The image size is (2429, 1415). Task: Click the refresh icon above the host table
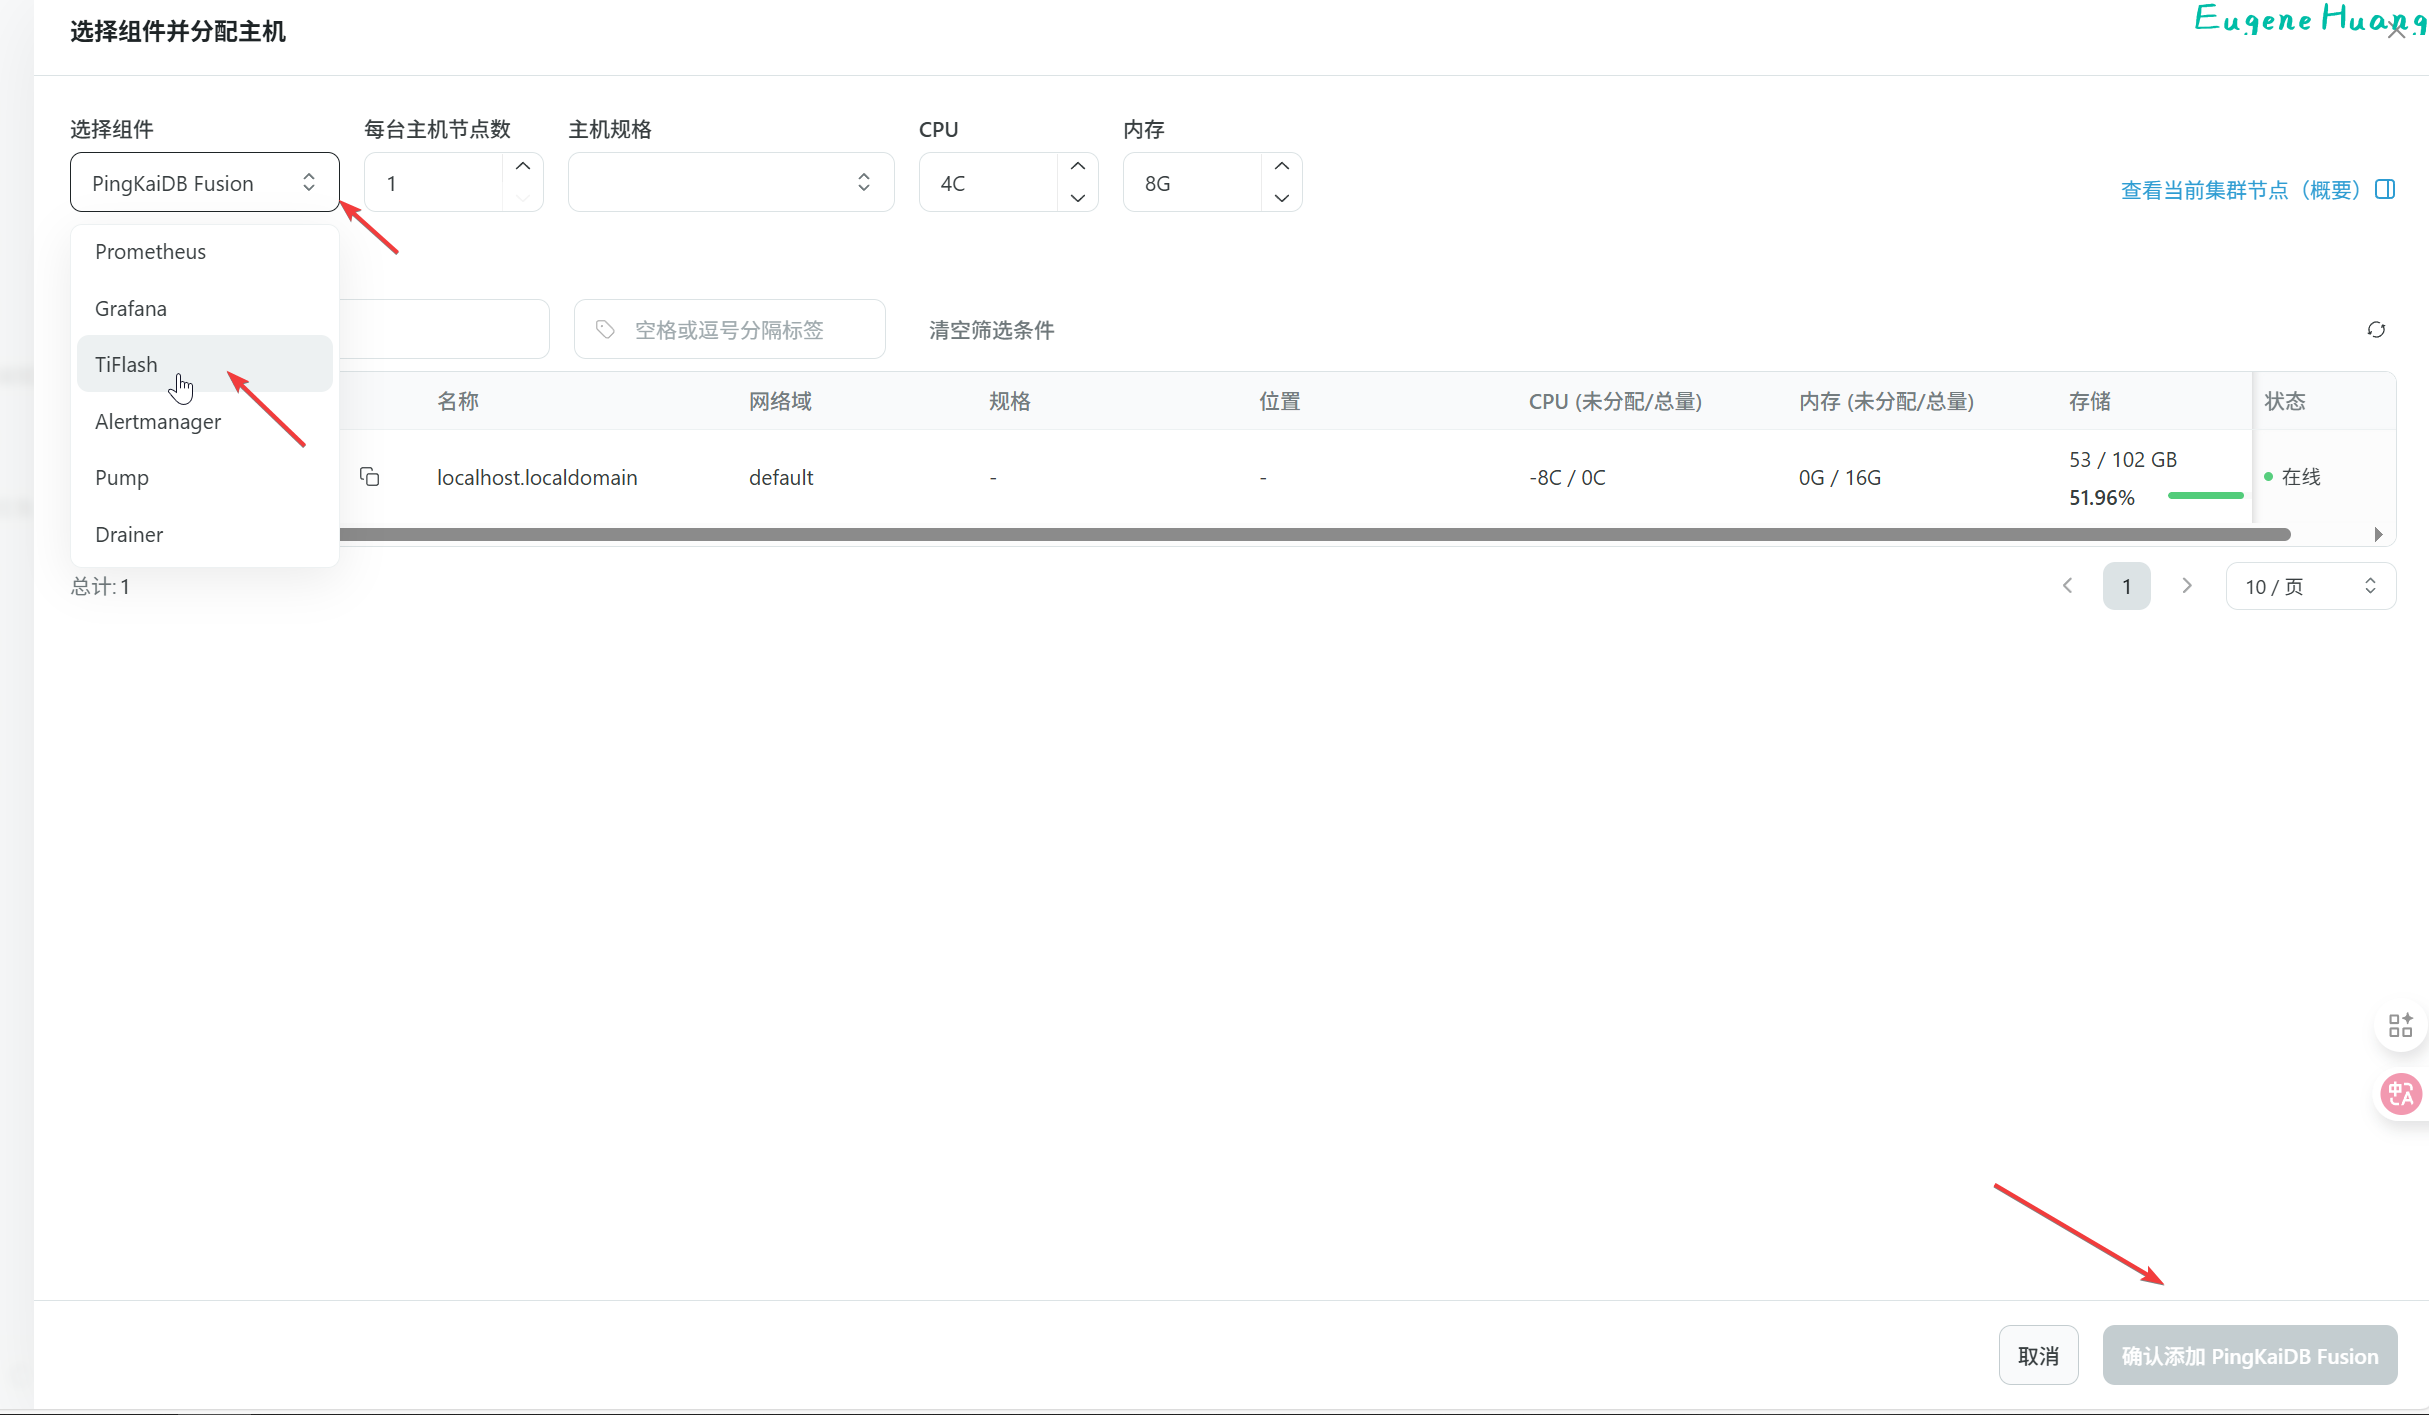(x=2376, y=330)
